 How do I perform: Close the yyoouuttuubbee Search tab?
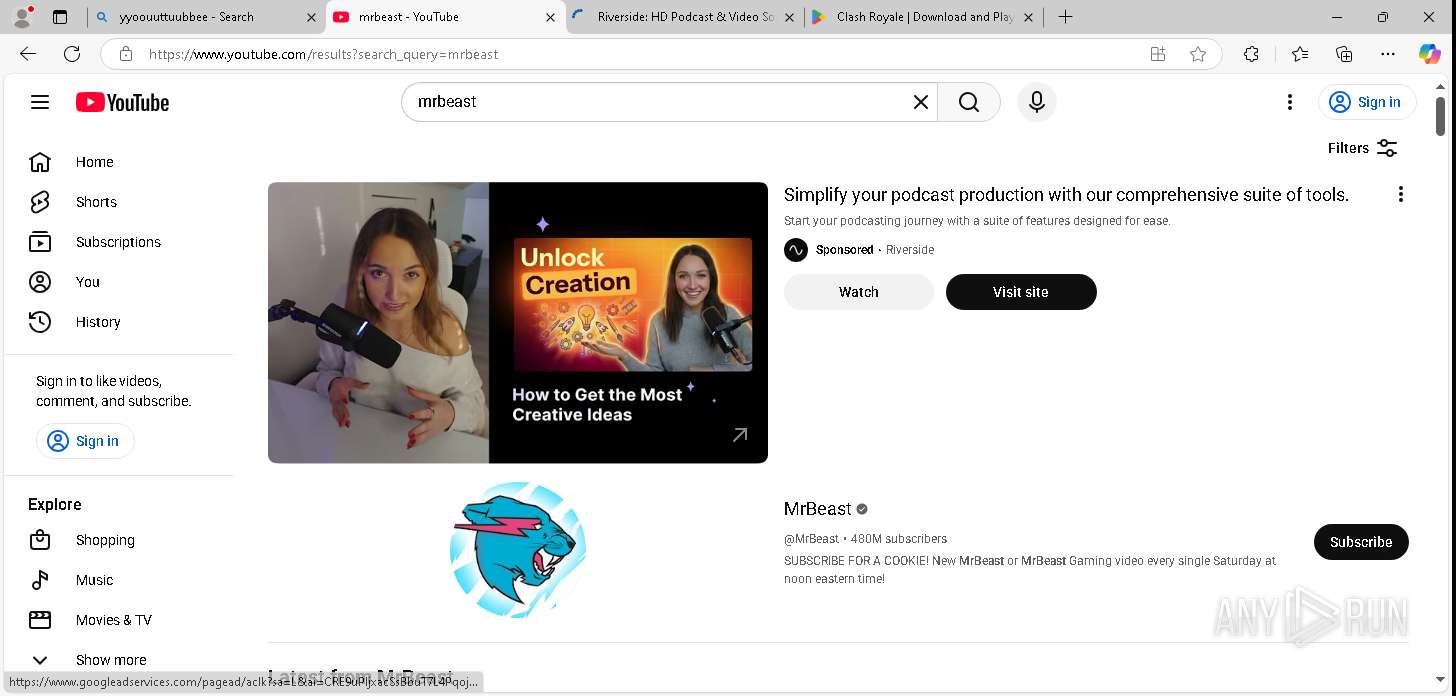pos(312,17)
